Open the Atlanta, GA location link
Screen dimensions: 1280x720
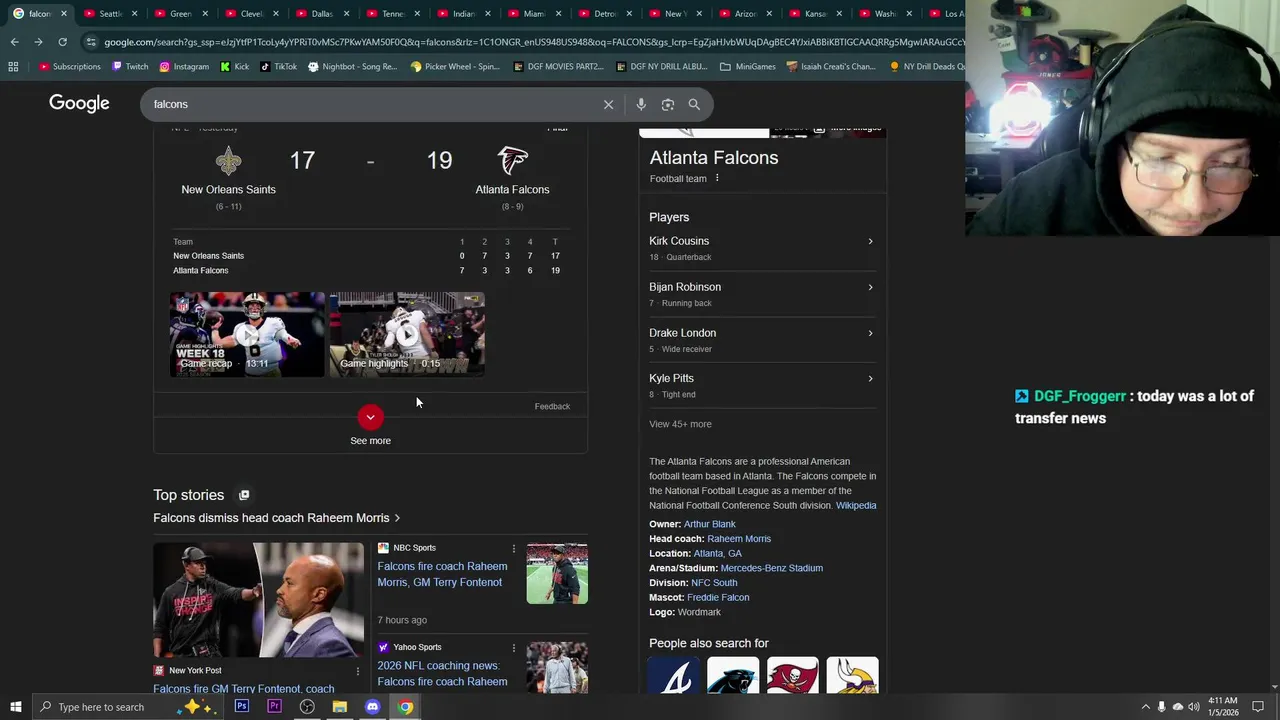[717, 554]
